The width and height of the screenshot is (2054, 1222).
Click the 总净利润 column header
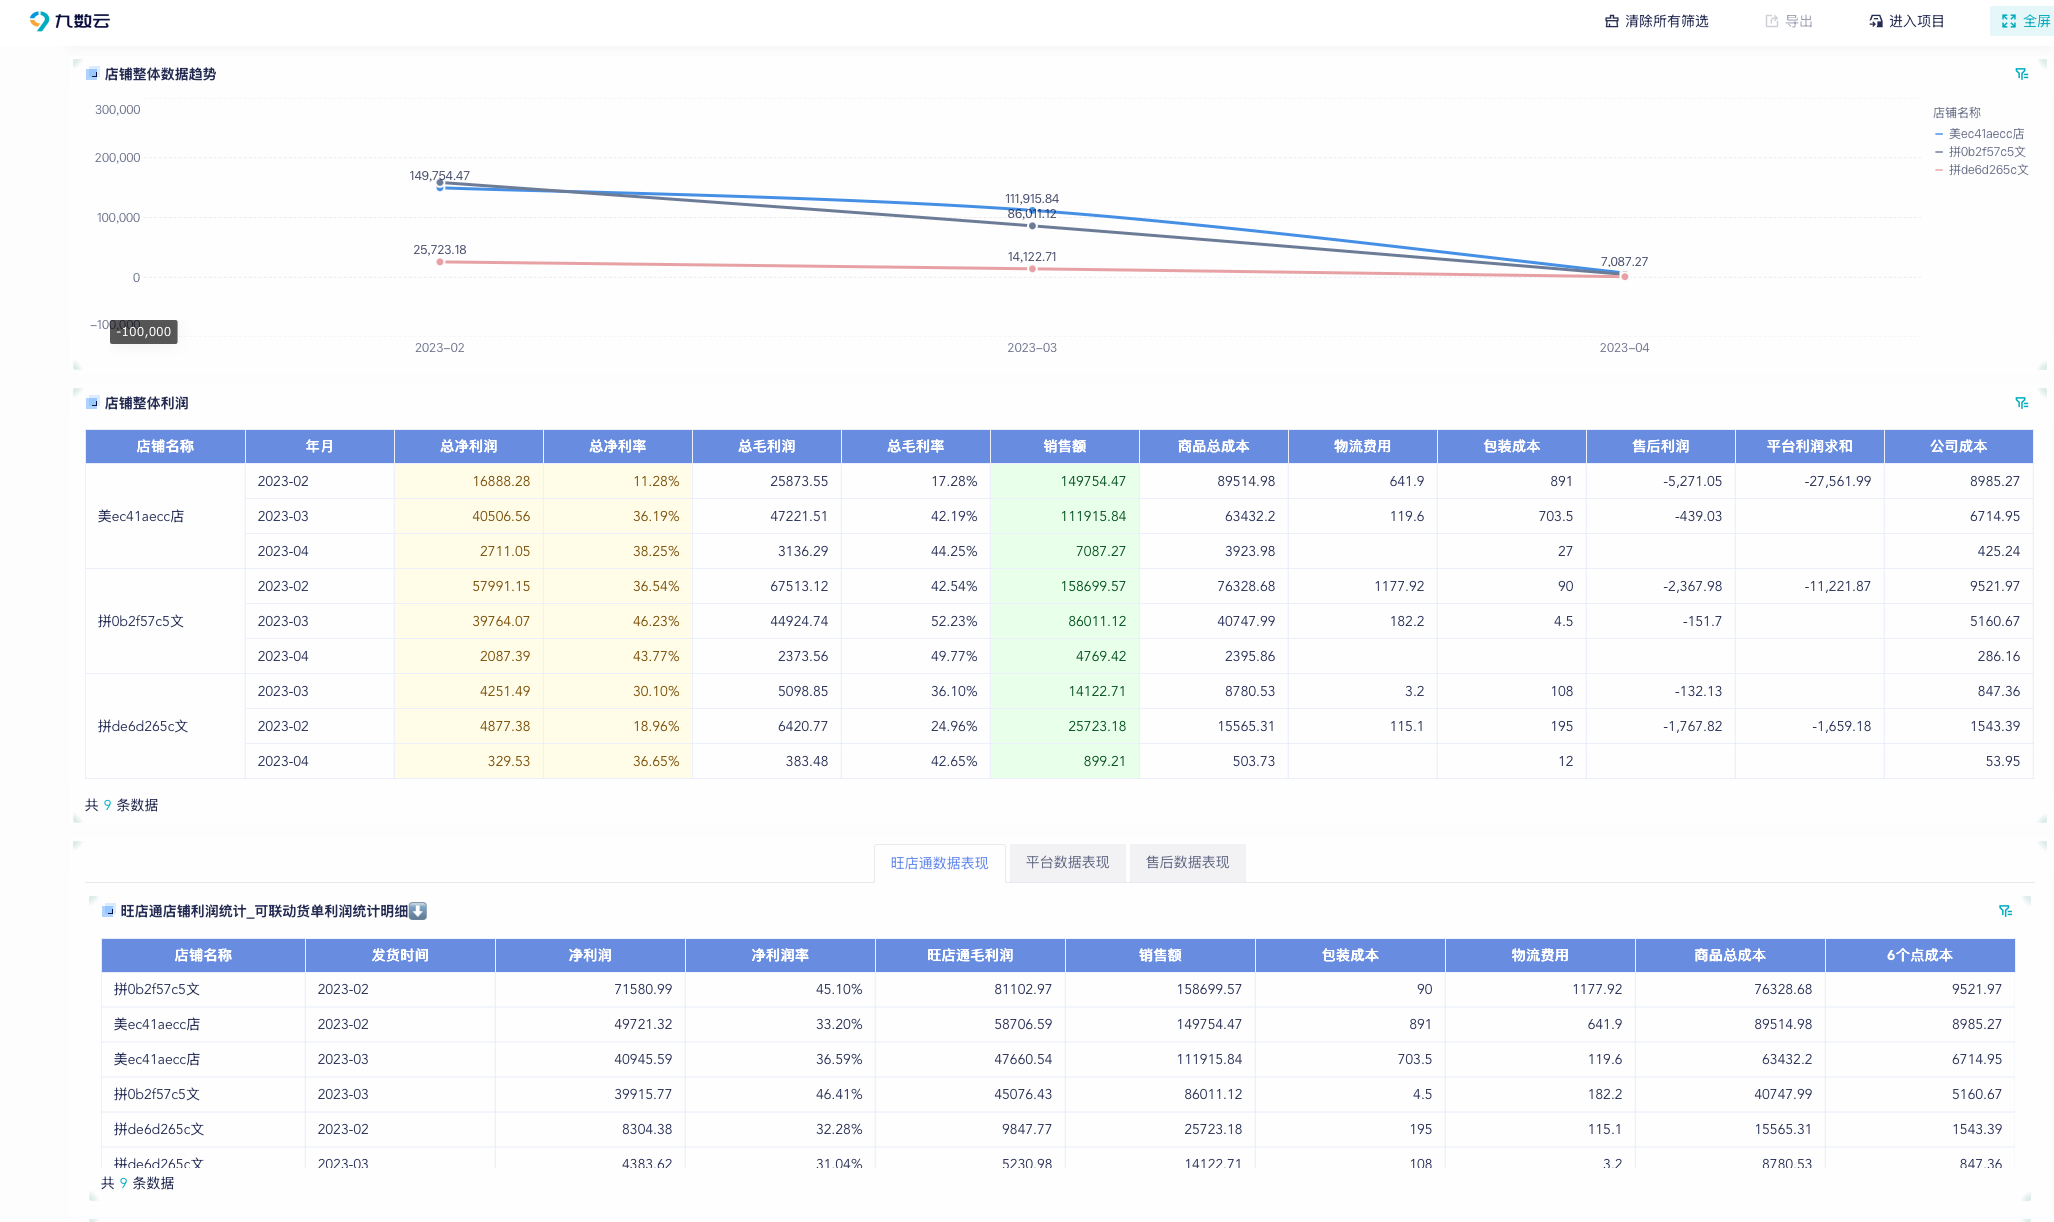[468, 446]
